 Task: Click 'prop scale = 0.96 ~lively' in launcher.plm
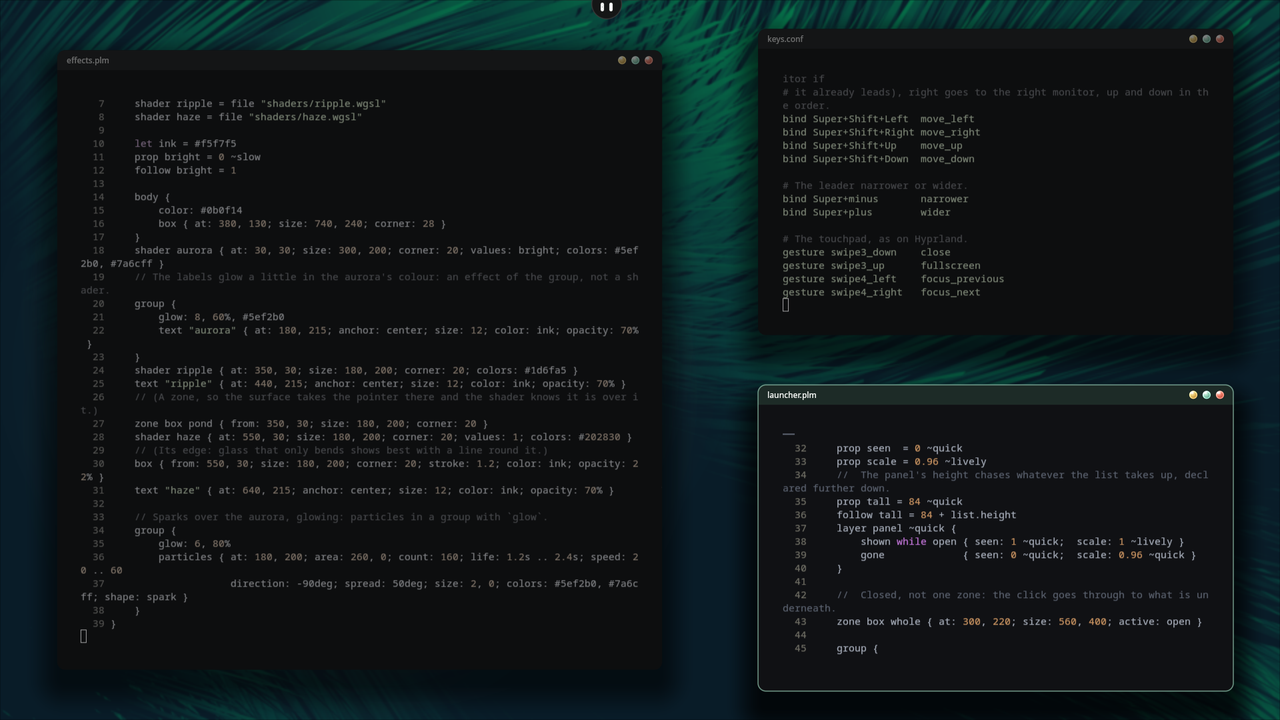tap(912, 462)
